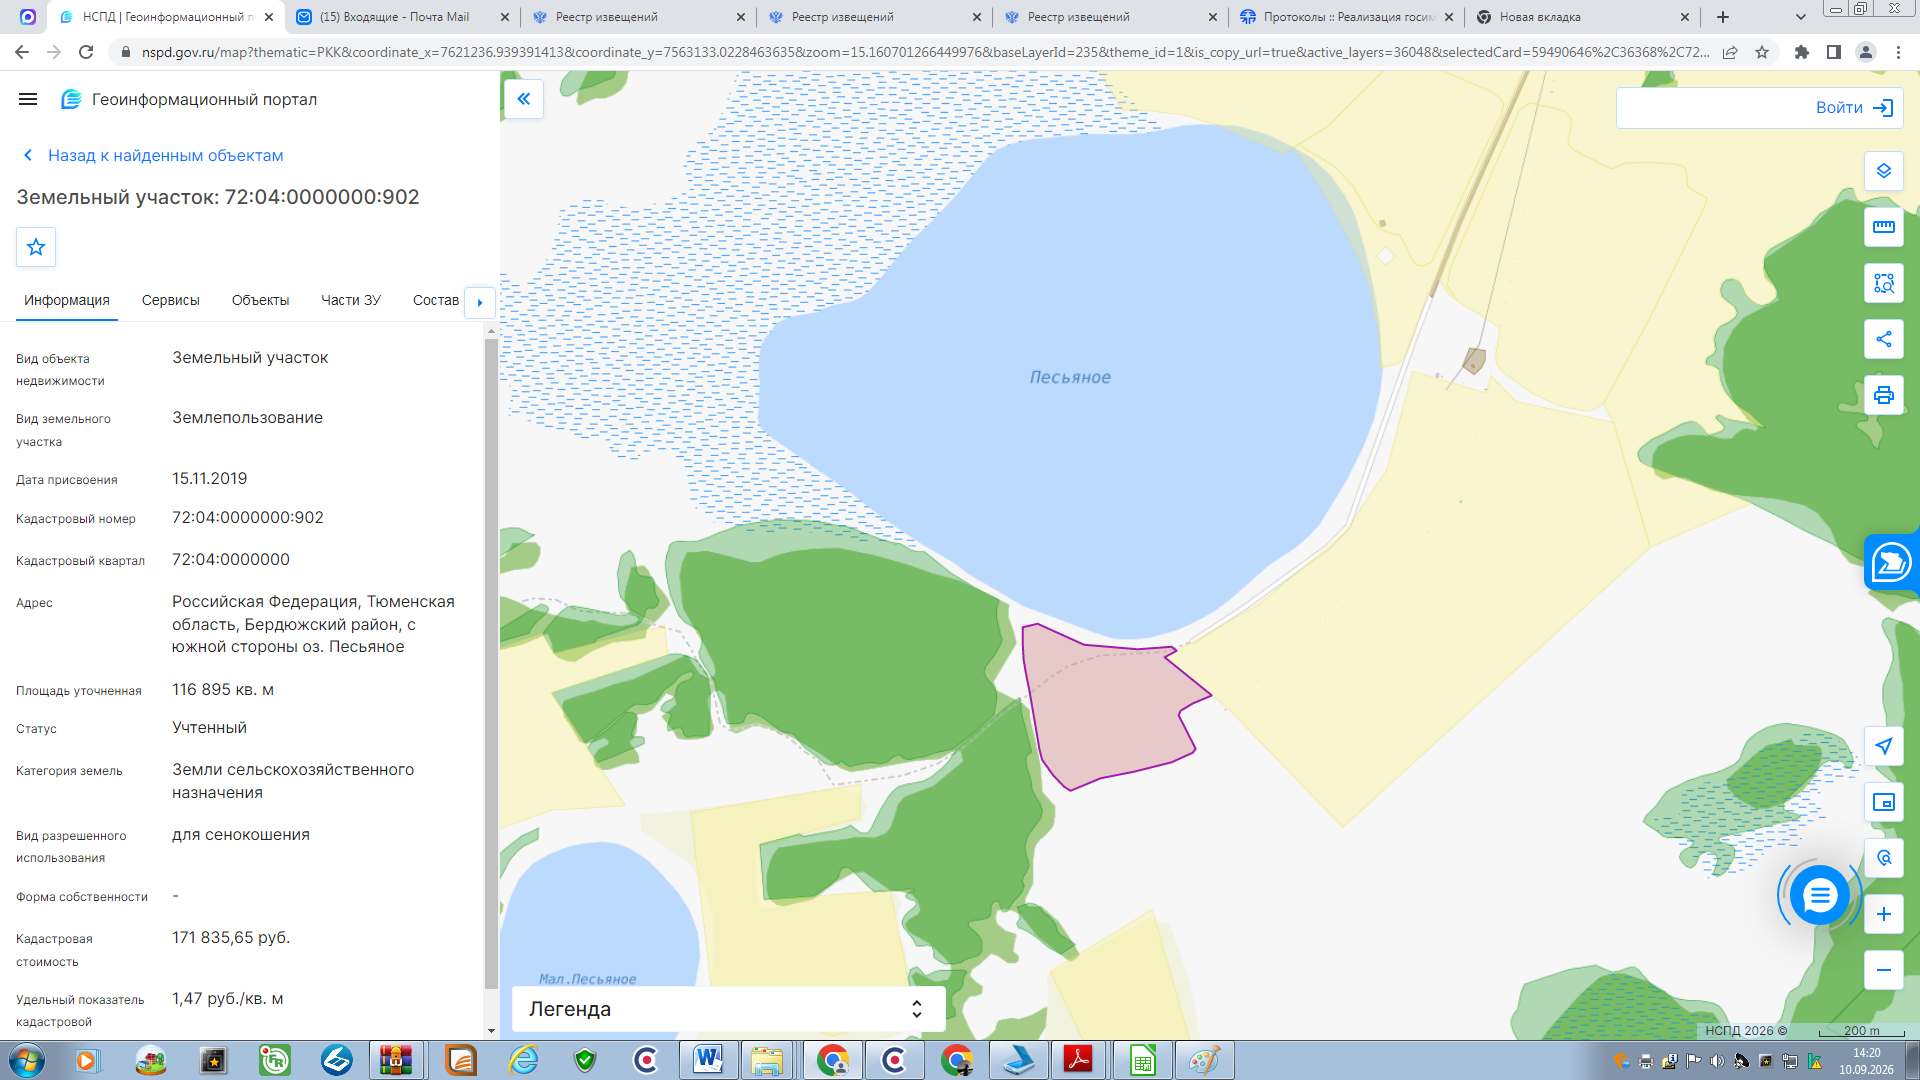1920x1080 pixels.
Task: Open the hamburger main menu
Action: [28, 99]
